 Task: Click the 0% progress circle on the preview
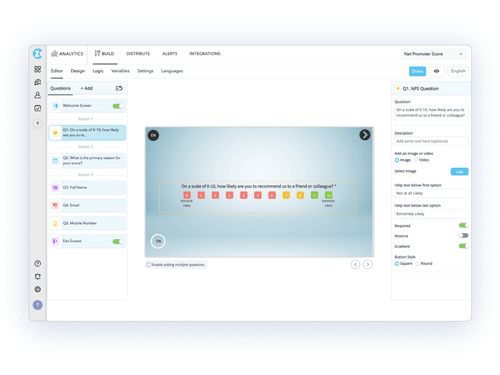(158, 241)
